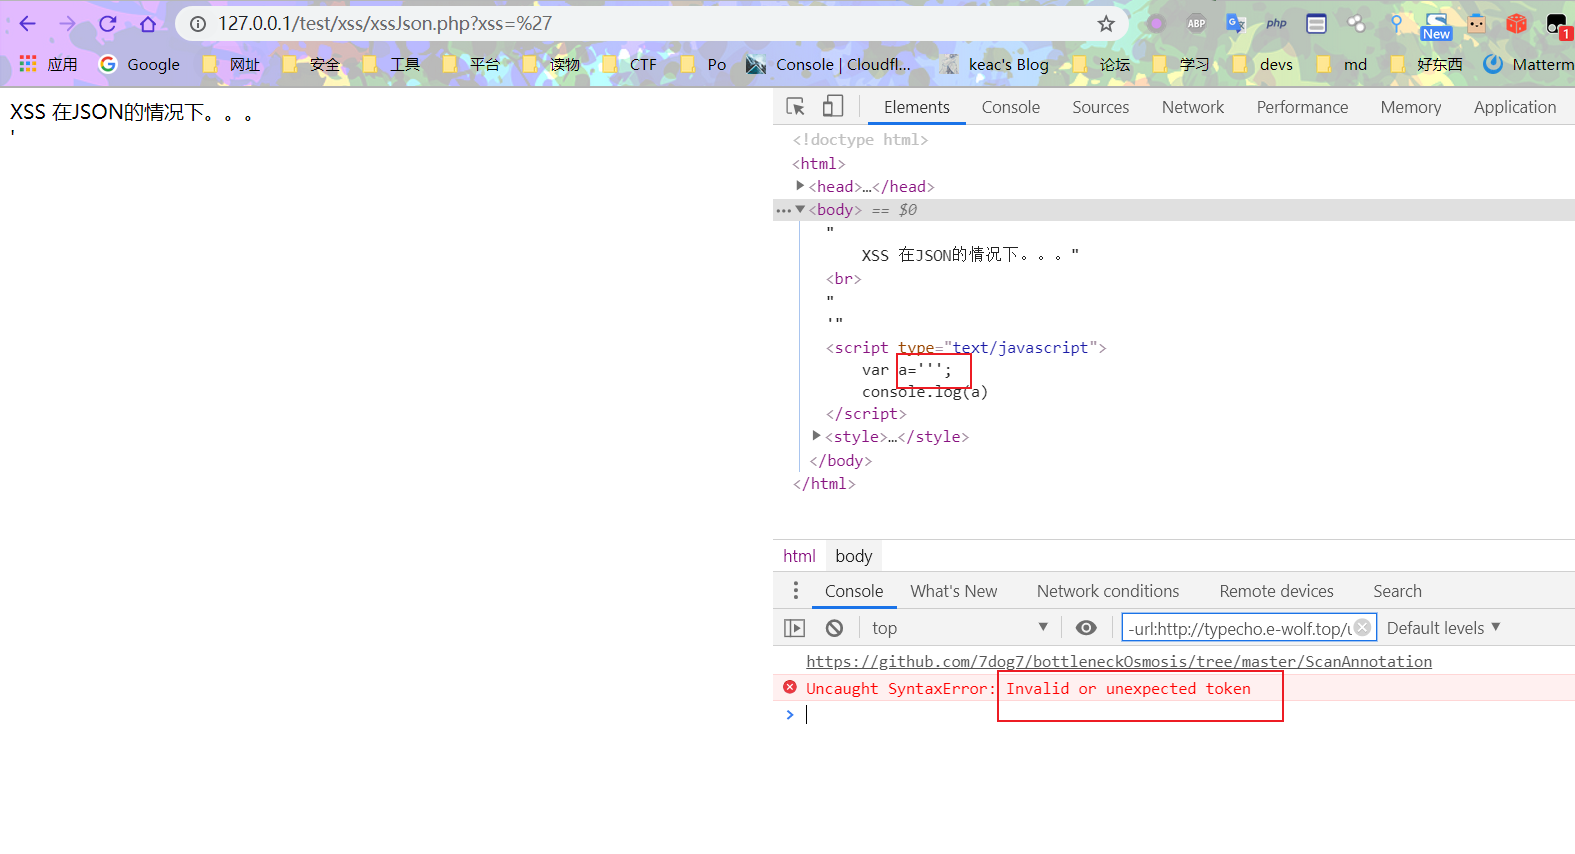This screenshot has width=1575, height=854.
Task: Switch to the Application tab
Action: tap(1515, 107)
